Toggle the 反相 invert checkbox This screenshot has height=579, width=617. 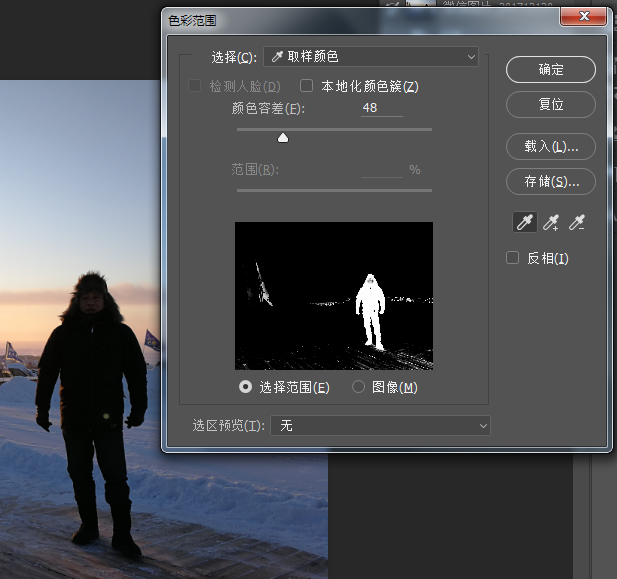[513, 258]
